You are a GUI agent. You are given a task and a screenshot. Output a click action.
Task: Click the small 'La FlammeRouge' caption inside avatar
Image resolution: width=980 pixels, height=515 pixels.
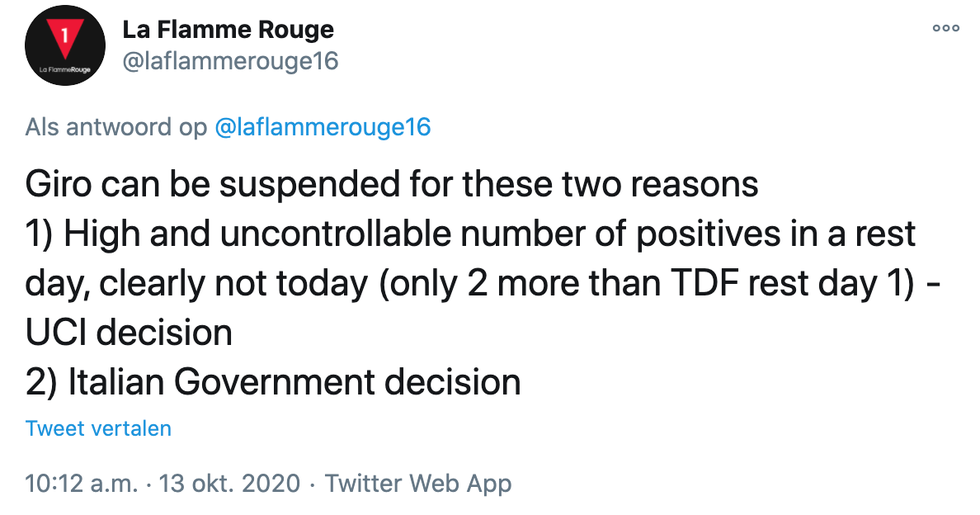65,69
